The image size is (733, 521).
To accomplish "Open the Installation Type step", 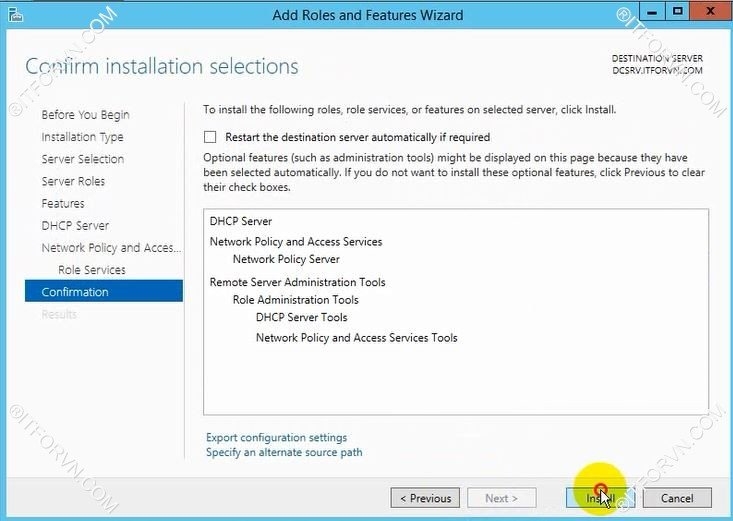I will pyautogui.click(x=82, y=137).
